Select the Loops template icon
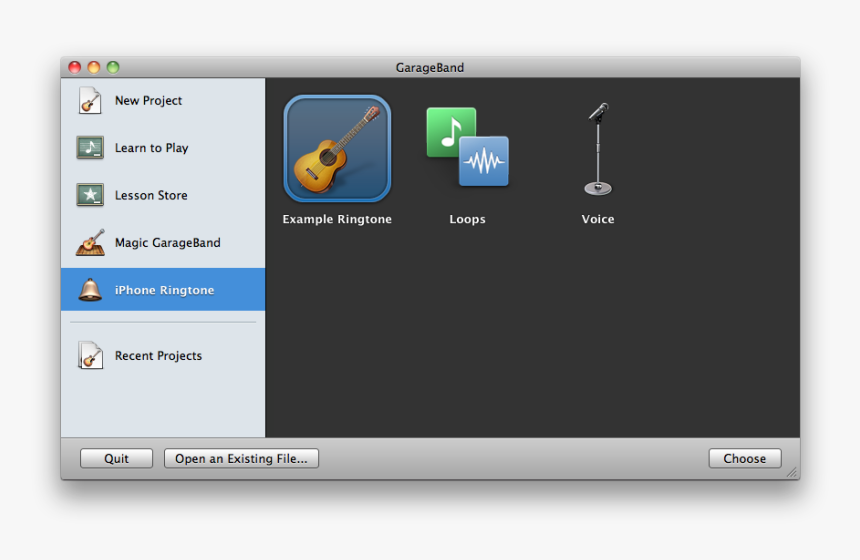 (x=467, y=148)
